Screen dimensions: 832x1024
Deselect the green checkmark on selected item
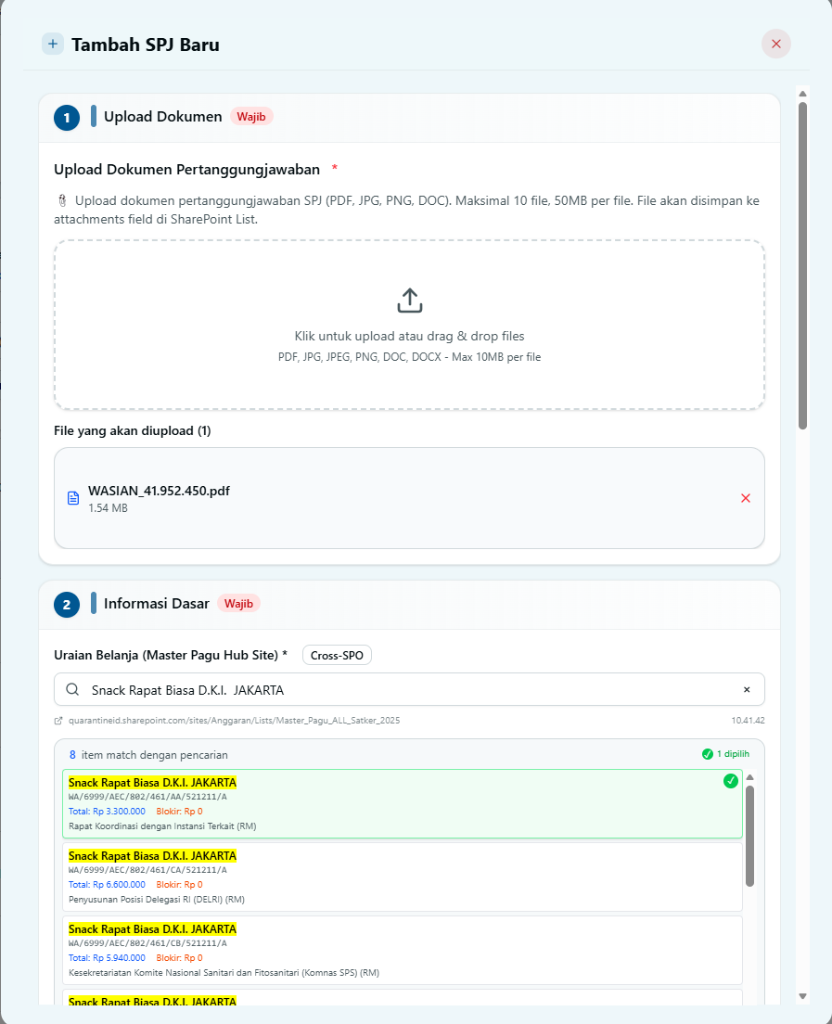[730, 781]
